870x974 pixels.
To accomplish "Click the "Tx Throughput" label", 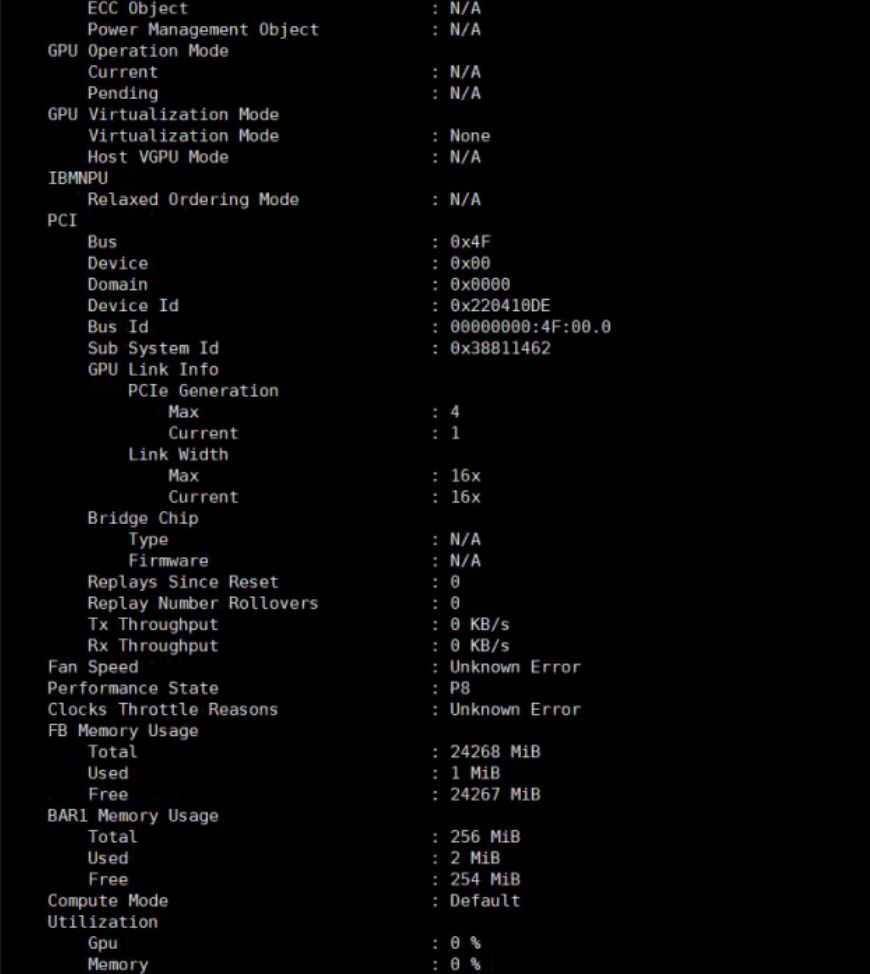I will [153, 624].
